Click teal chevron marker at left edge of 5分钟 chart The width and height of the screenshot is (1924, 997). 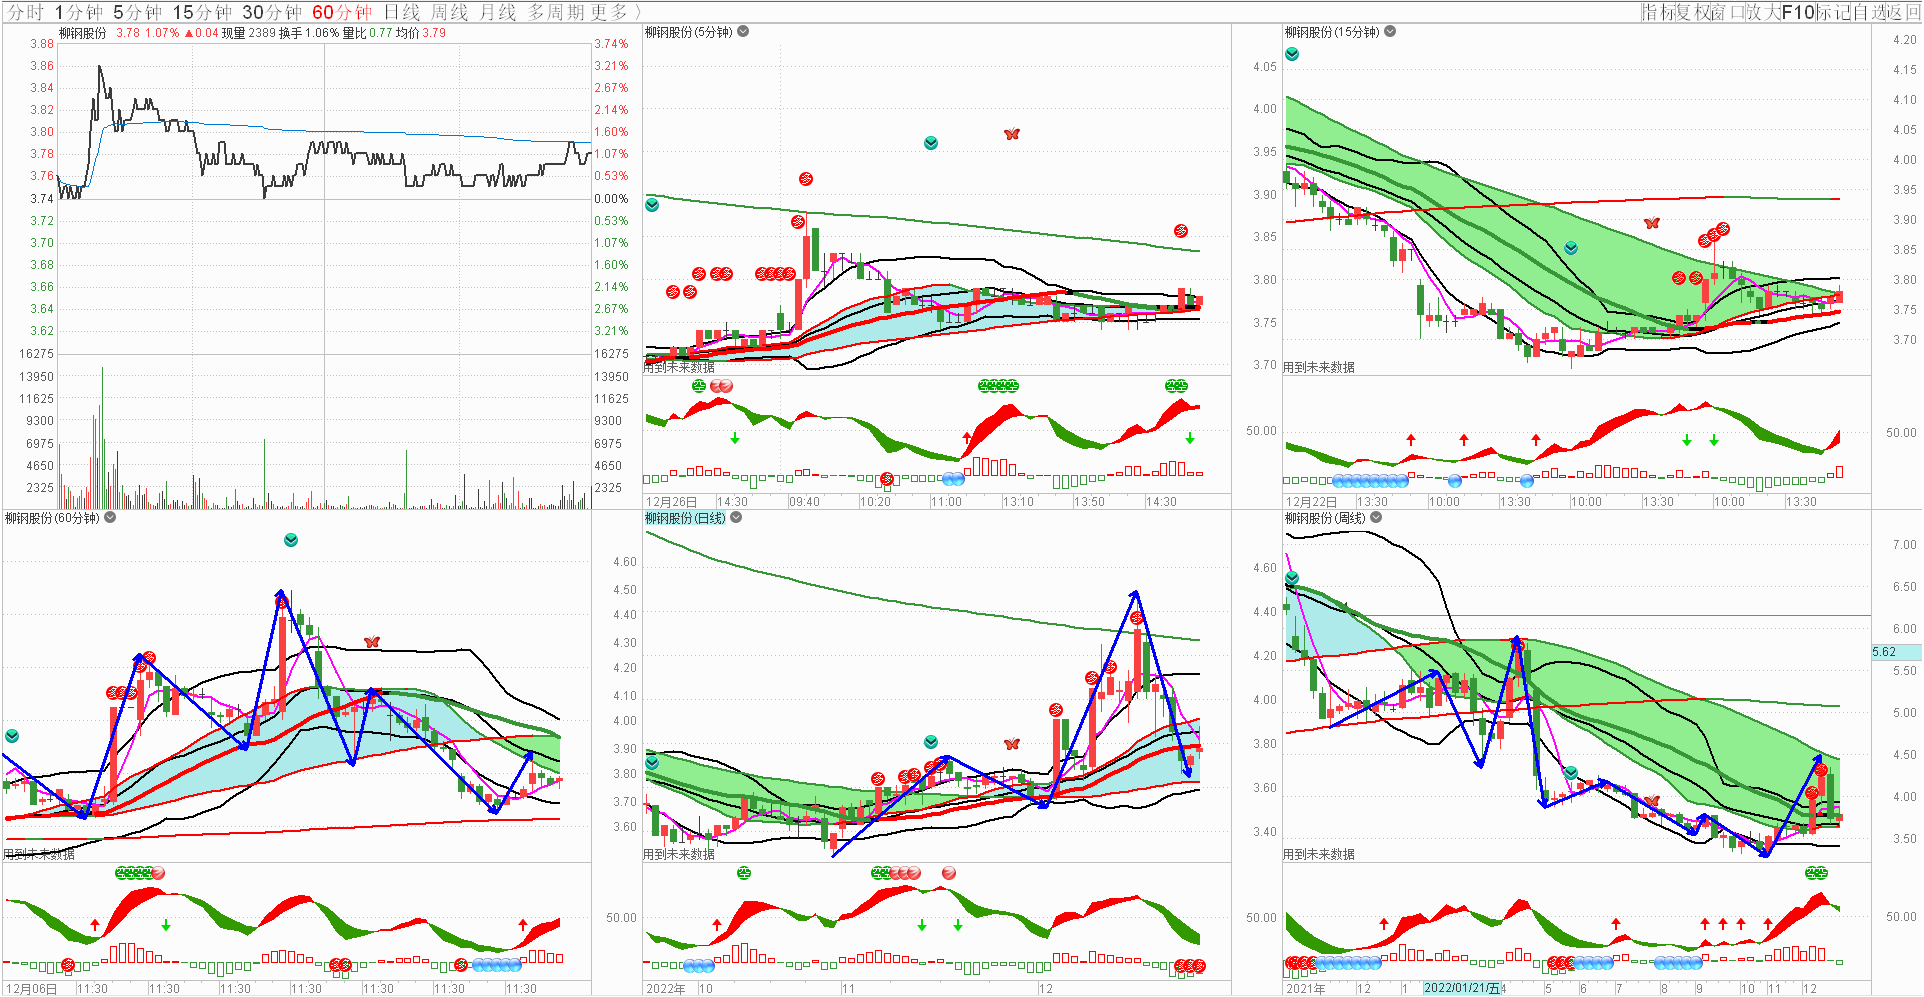click(652, 205)
